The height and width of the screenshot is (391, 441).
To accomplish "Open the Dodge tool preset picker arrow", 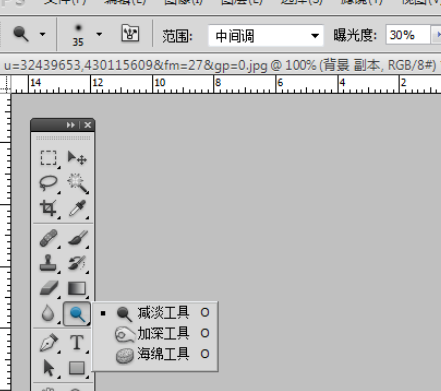I will (42, 34).
